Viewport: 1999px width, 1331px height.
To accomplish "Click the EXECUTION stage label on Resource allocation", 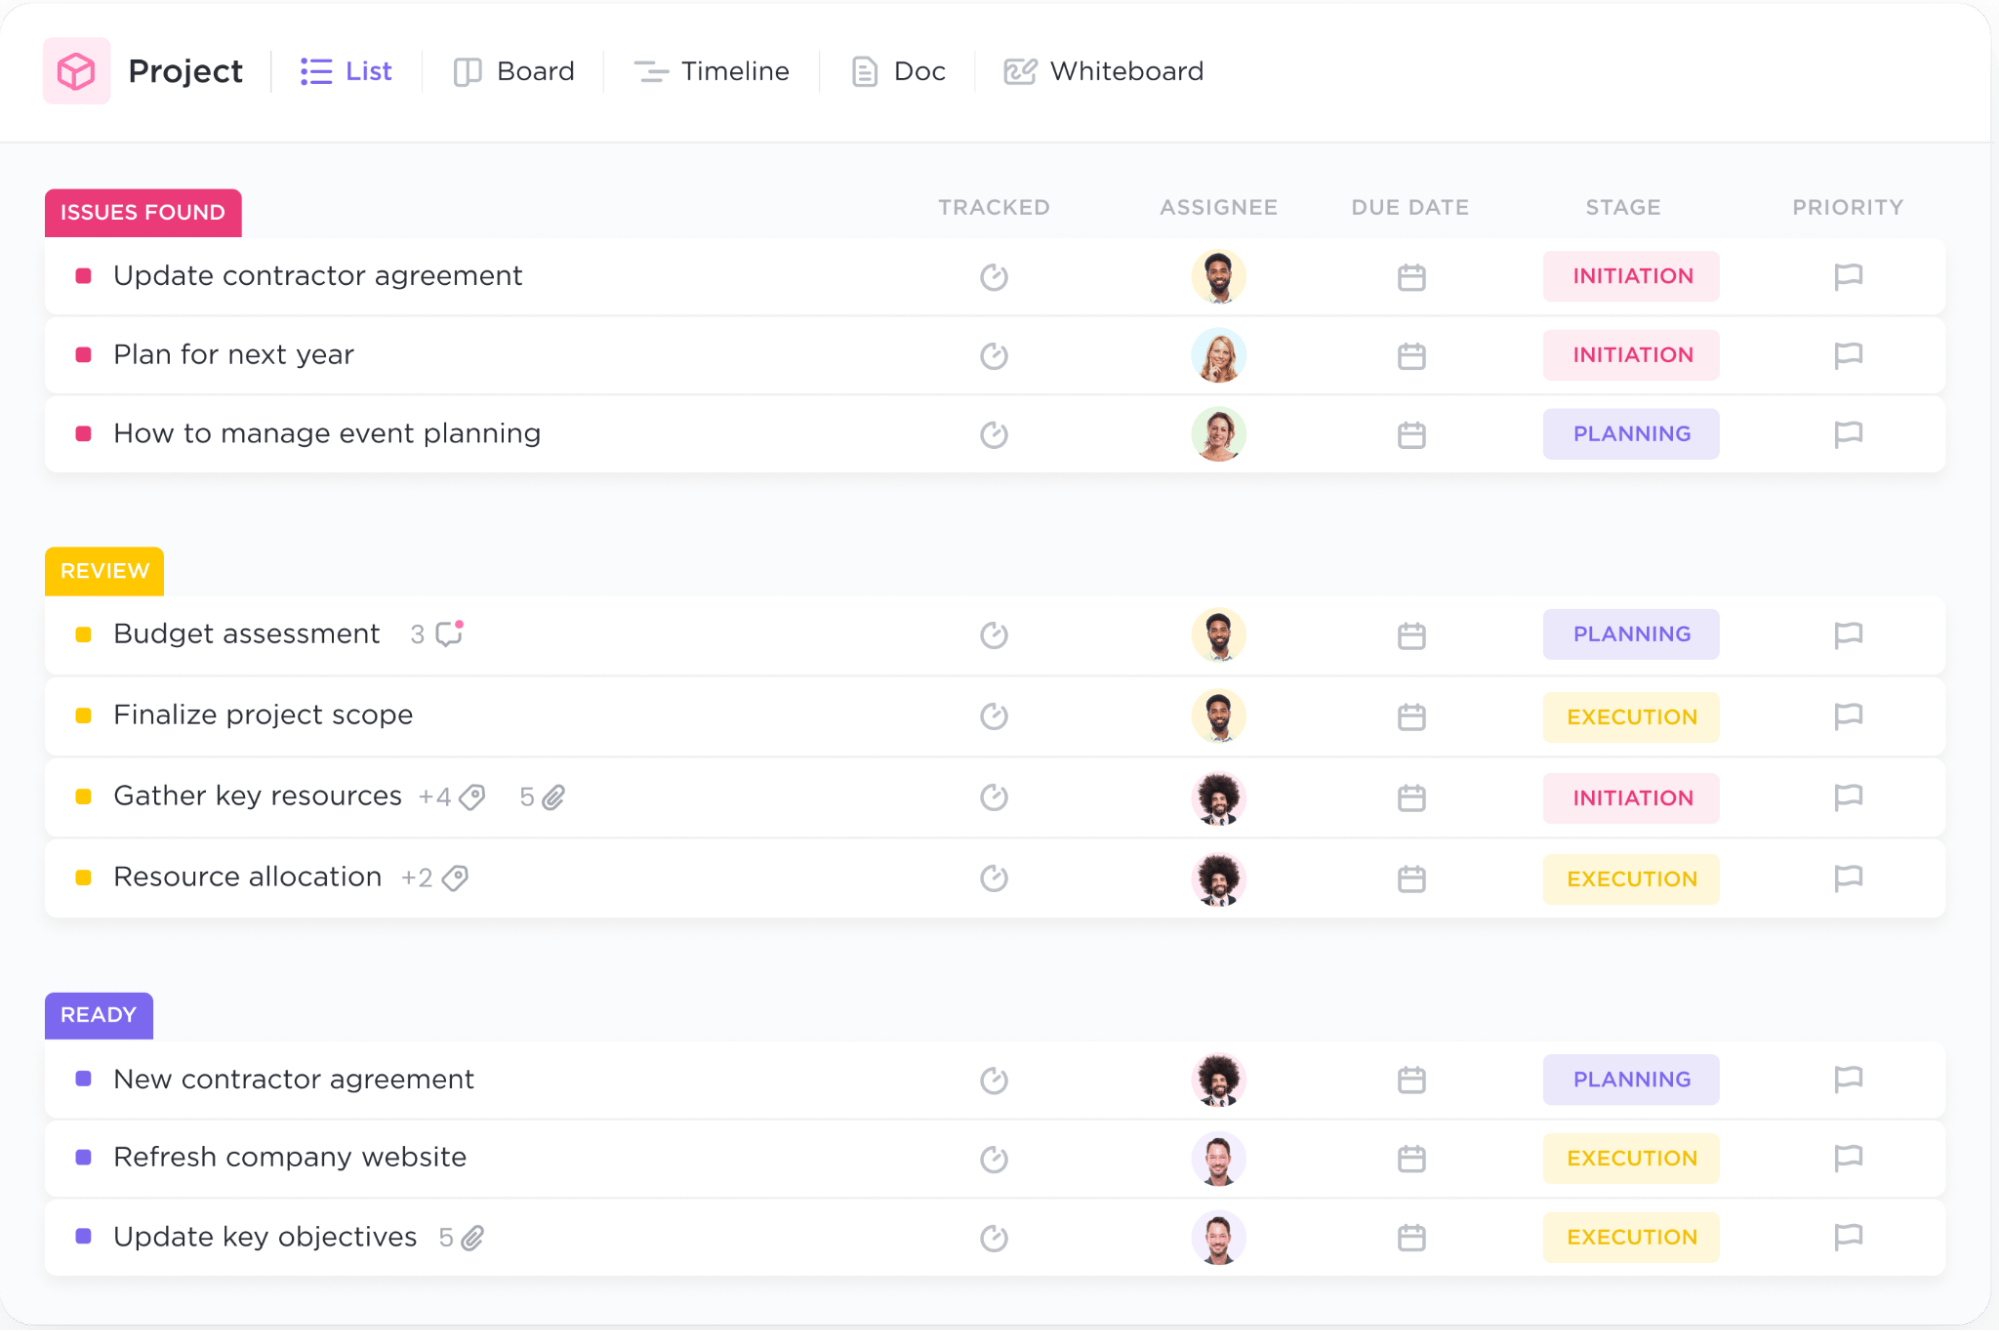I will [1630, 879].
